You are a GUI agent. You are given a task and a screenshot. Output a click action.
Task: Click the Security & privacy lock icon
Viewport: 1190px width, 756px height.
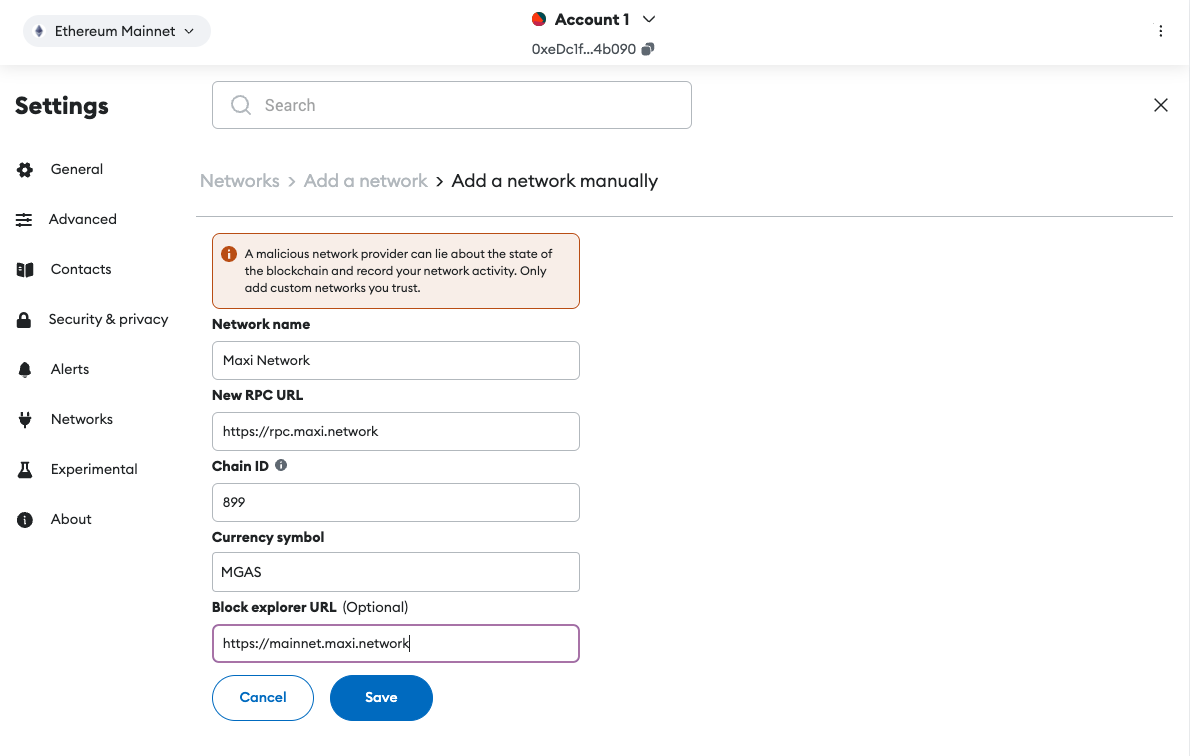pos(25,320)
